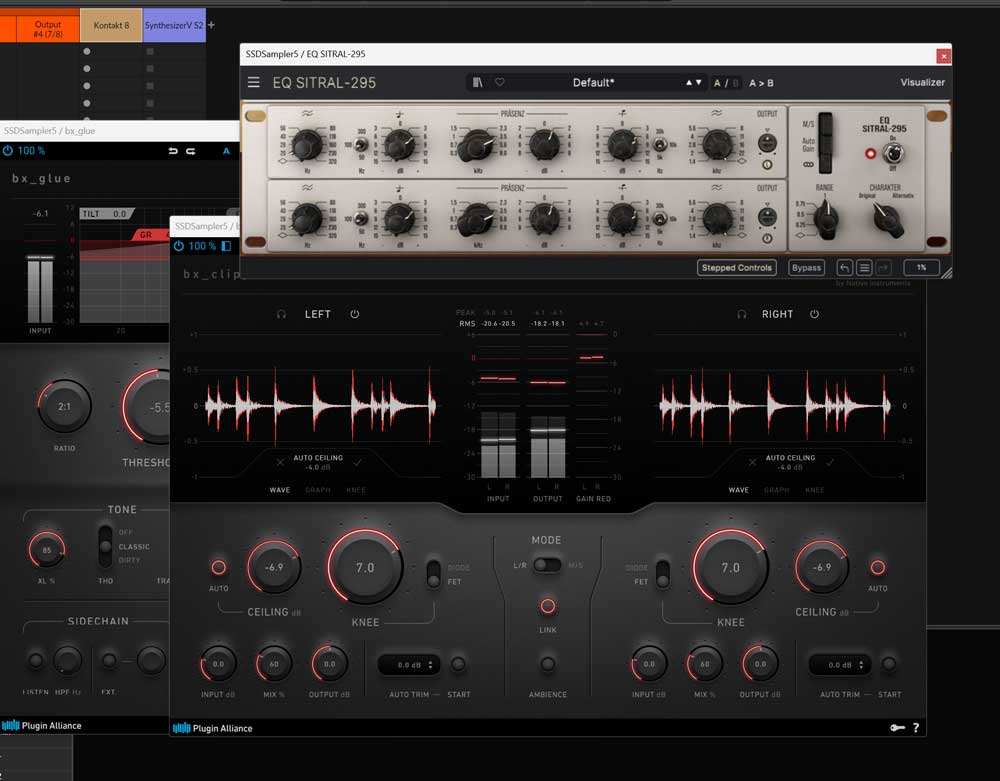Open the key license icon in bx_clipper
1000x781 pixels.
(x=896, y=728)
